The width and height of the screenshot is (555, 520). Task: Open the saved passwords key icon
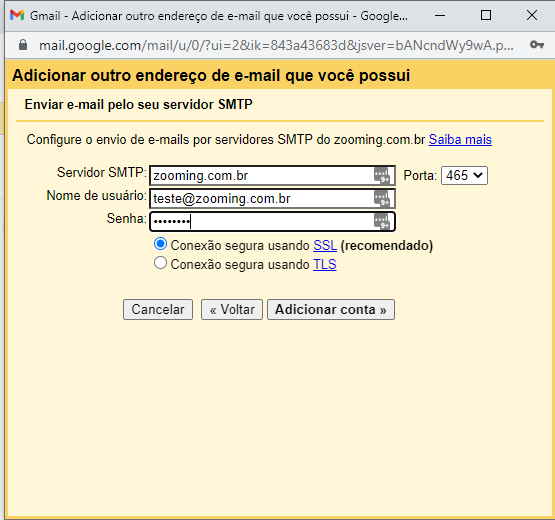point(537,45)
